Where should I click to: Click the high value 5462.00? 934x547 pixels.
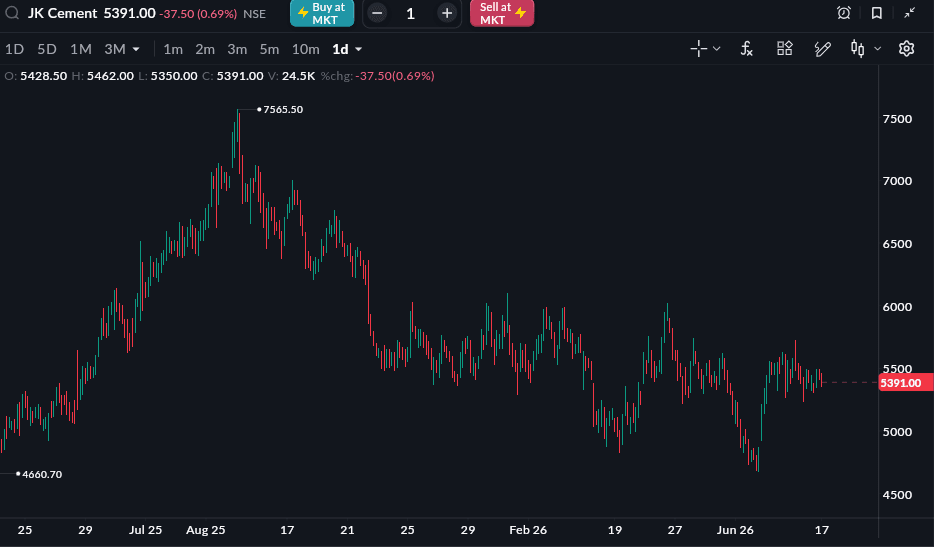tap(110, 76)
